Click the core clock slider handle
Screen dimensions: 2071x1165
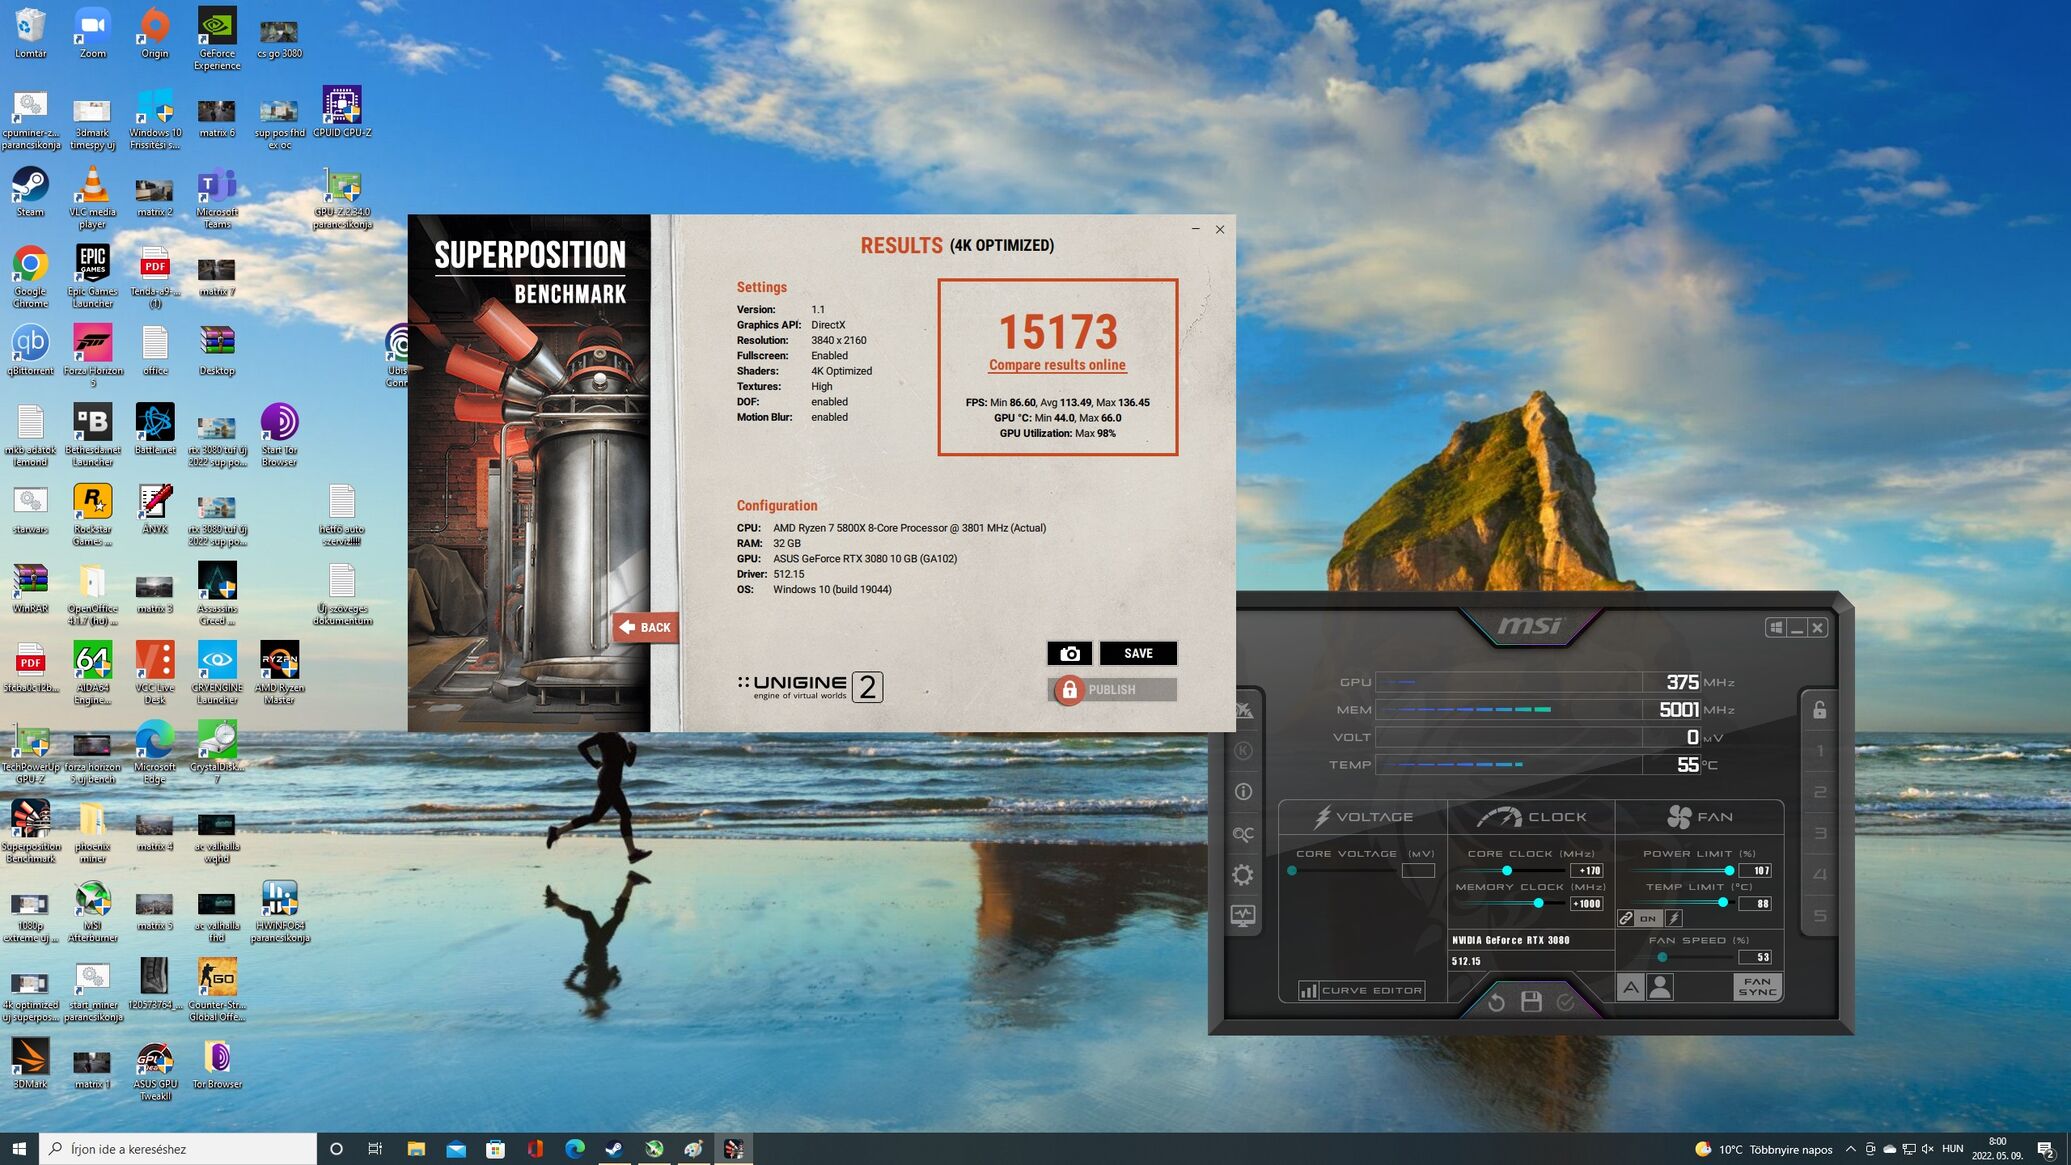[x=1507, y=870]
